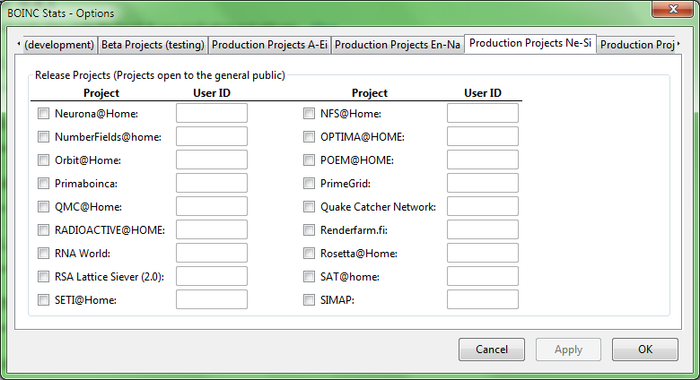Check RADIOACTIVE@HOME project

pyautogui.click(x=43, y=230)
